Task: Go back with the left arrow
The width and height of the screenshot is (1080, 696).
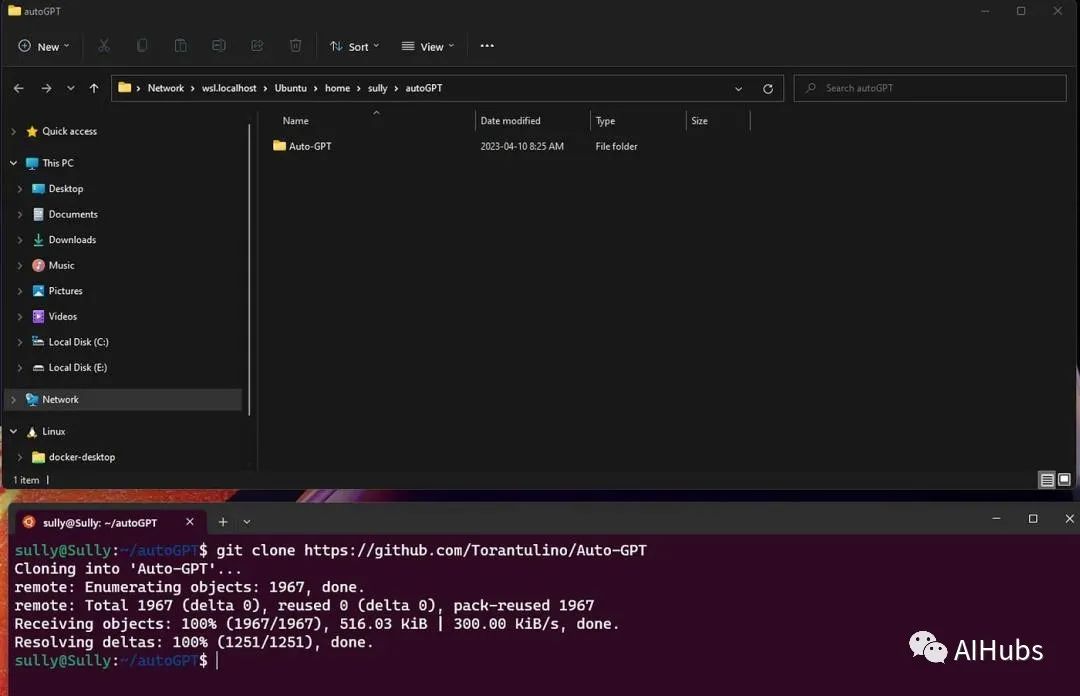Action: 19,88
